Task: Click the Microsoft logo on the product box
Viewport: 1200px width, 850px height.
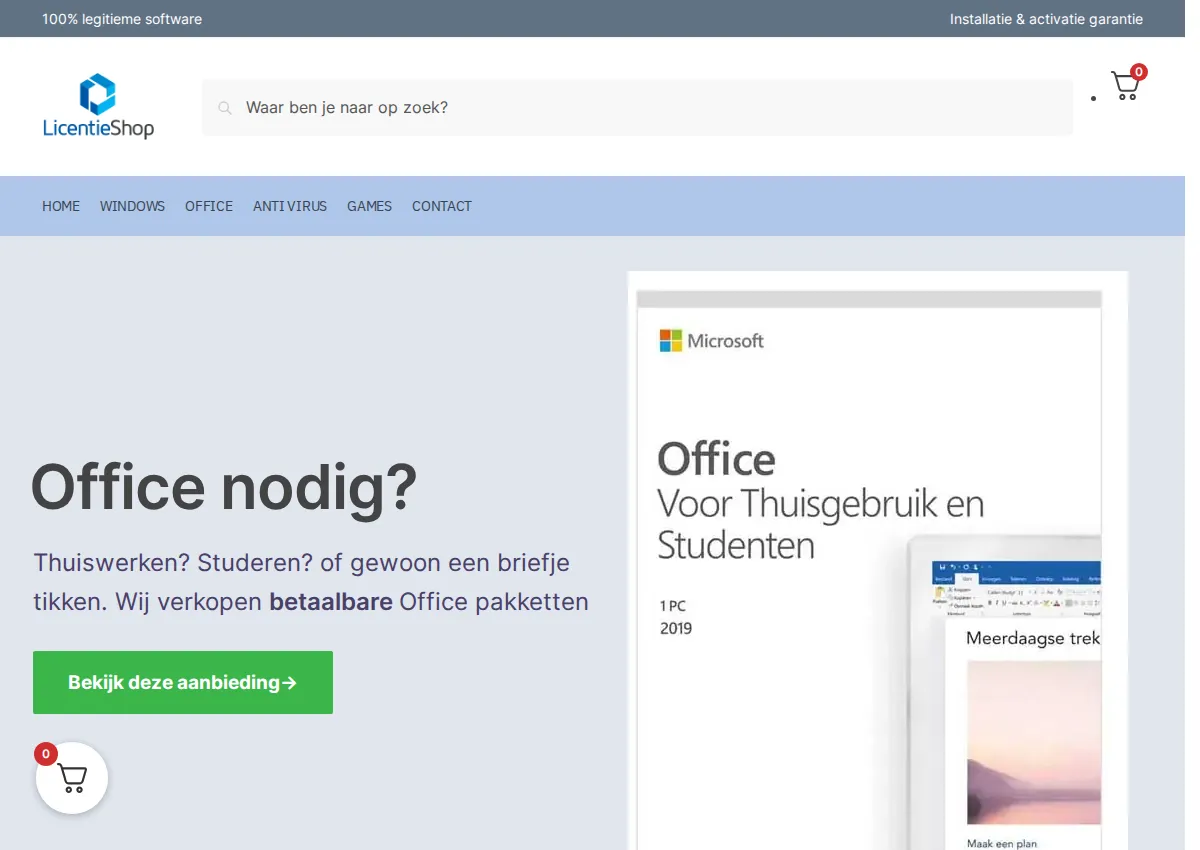Action: coord(711,341)
